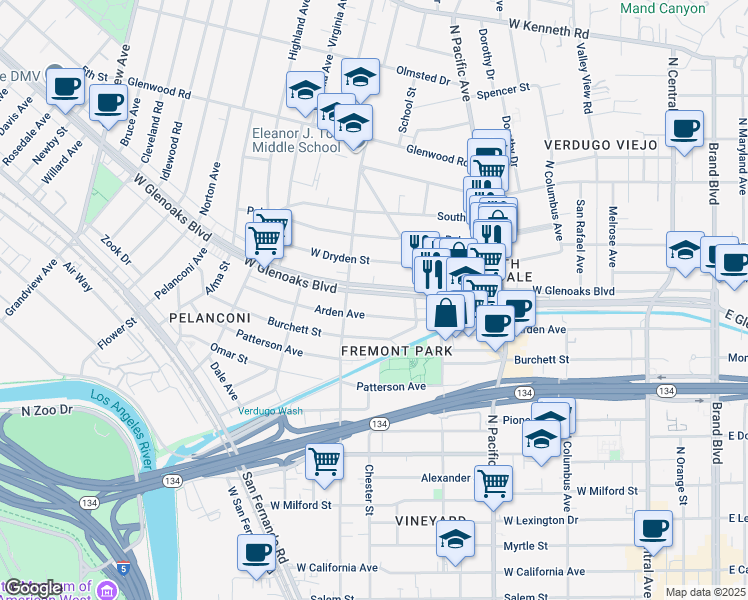This screenshot has height=600, width=748.
Task: Open the graduation cap marker in Vineyard
Action: pos(456,539)
